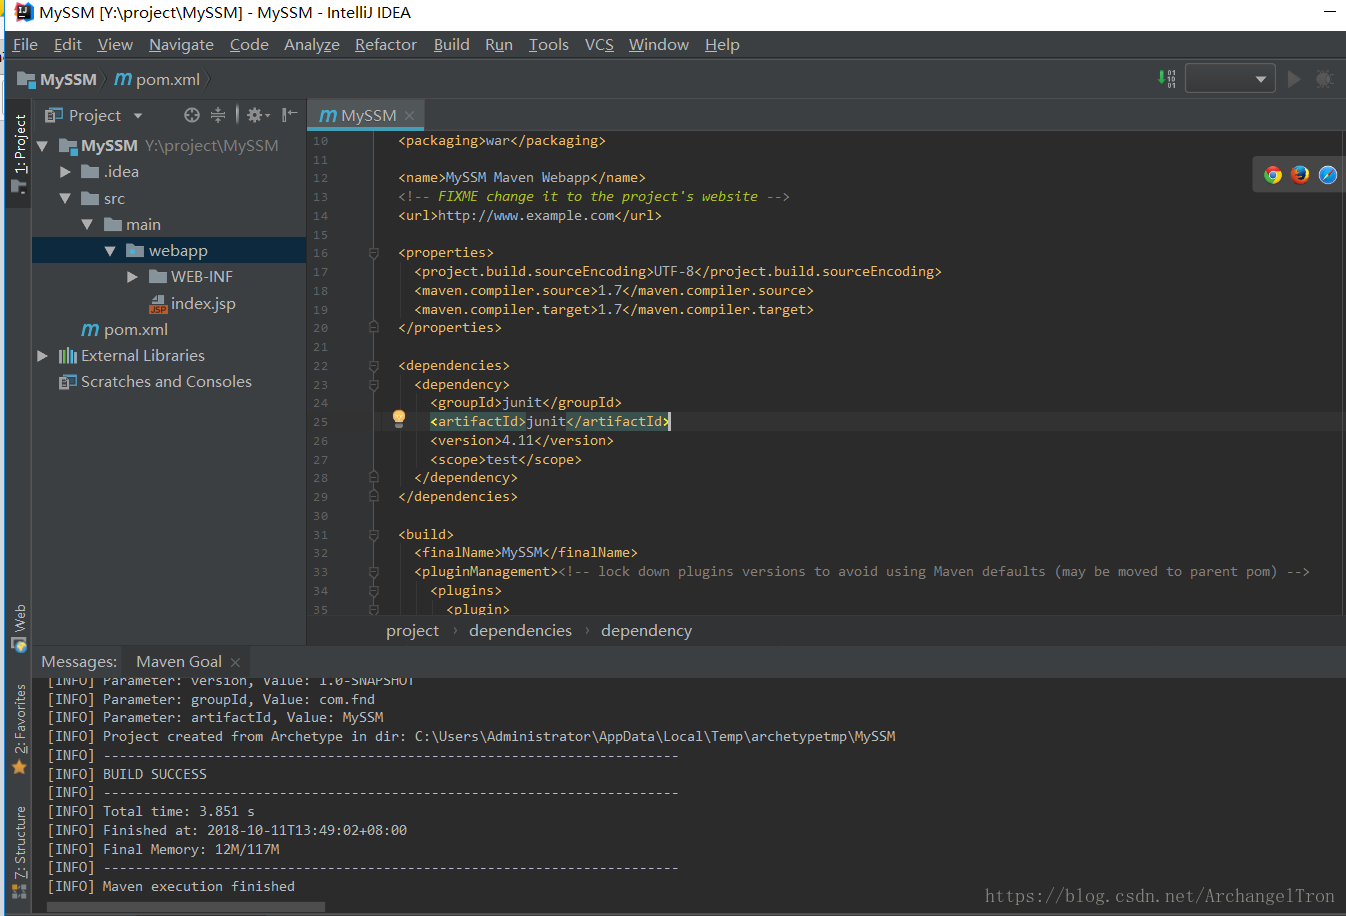Expand the WEB-INF folder
The image size is (1346, 916).
[132, 277]
